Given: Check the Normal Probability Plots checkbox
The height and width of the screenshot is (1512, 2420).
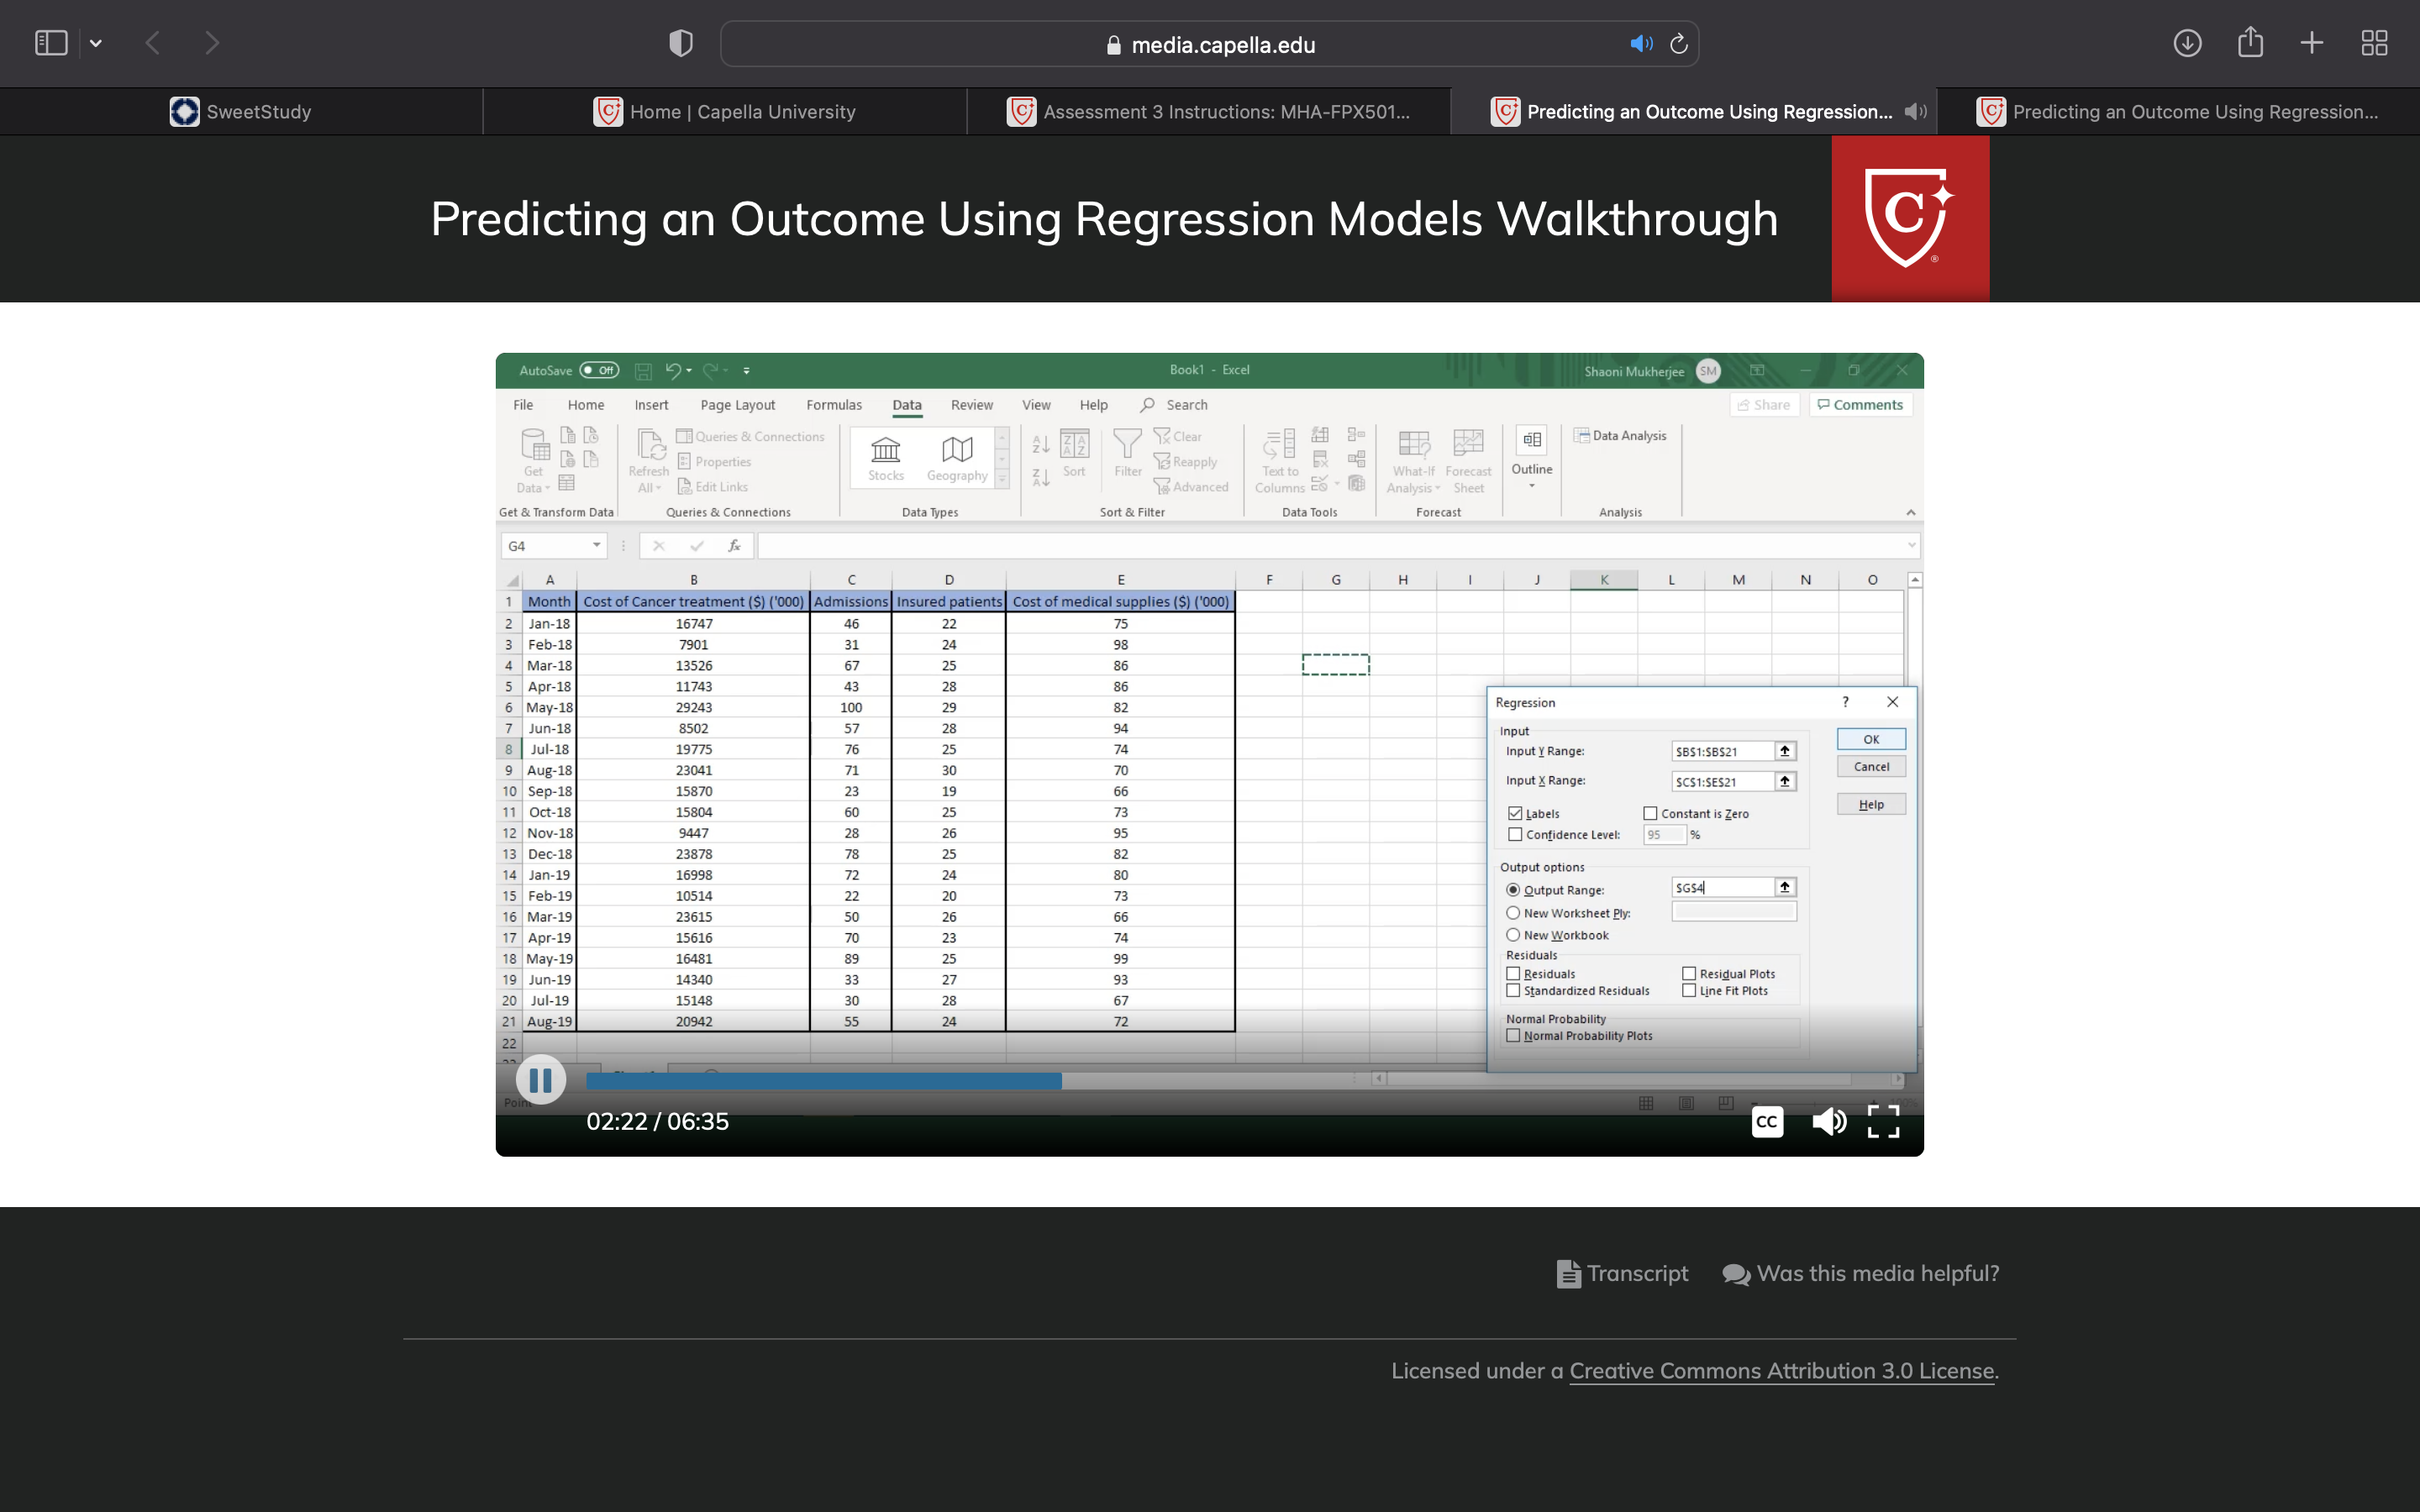Looking at the screenshot, I should (1513, 1035).
